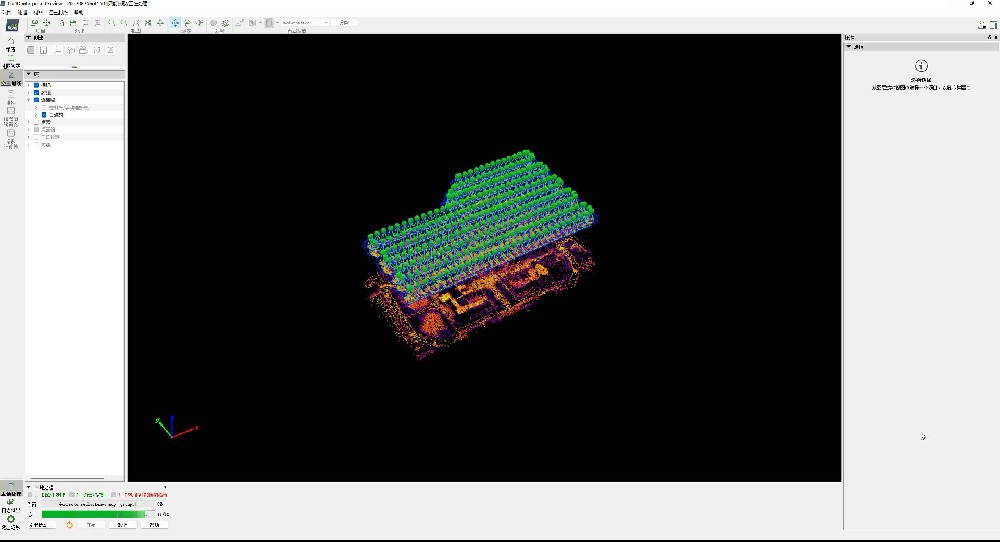Click the green total progress bar

pos(98,514)
